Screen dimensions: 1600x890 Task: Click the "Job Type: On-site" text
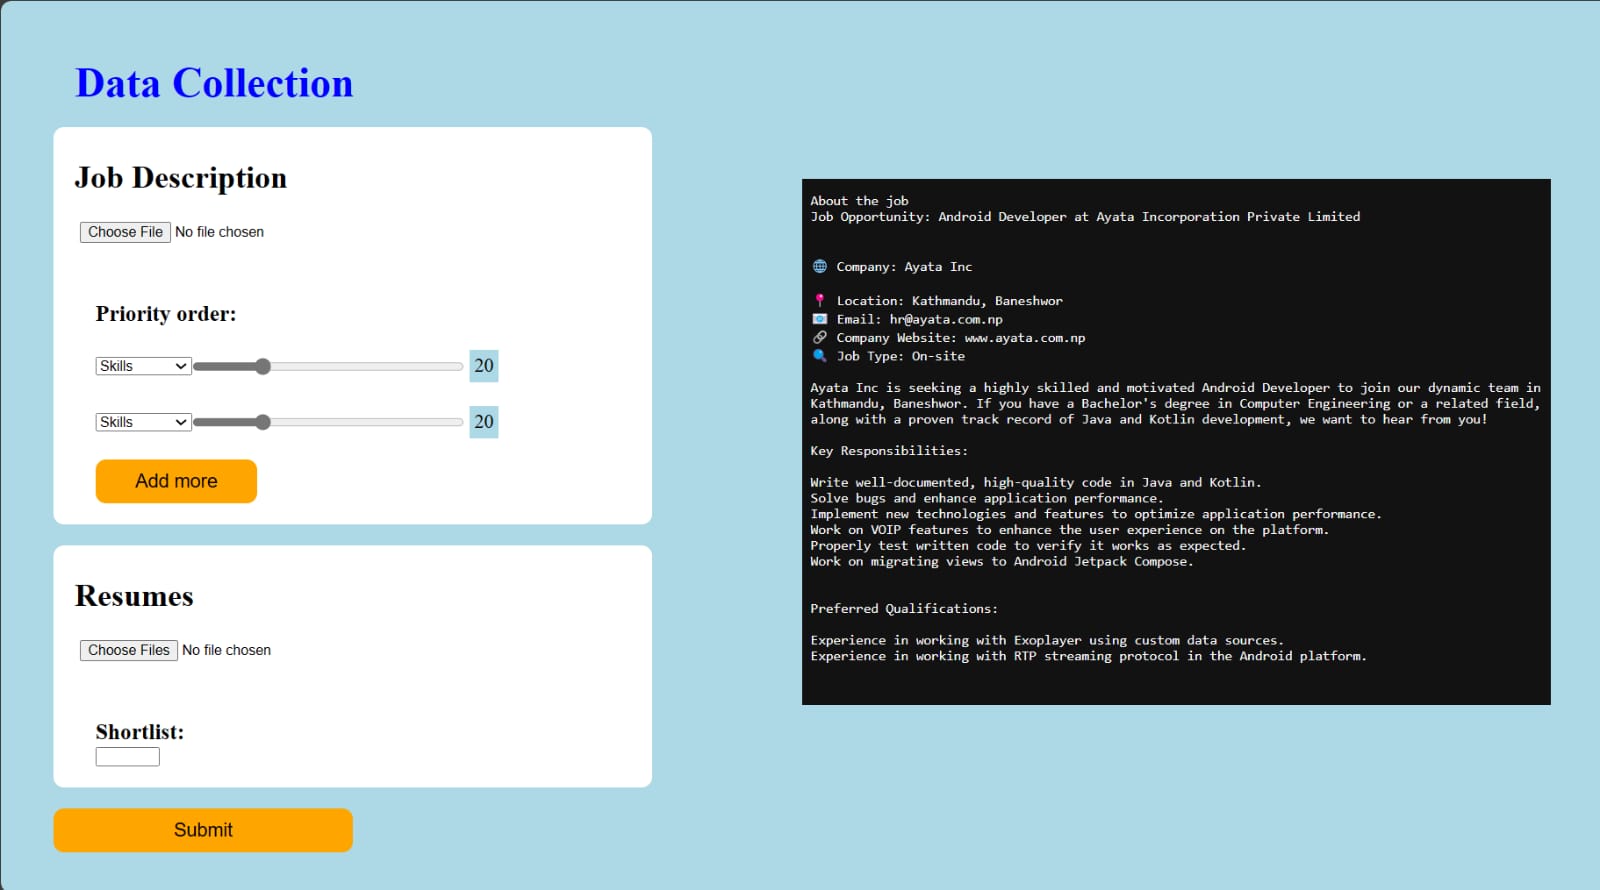tap(900, 356)
